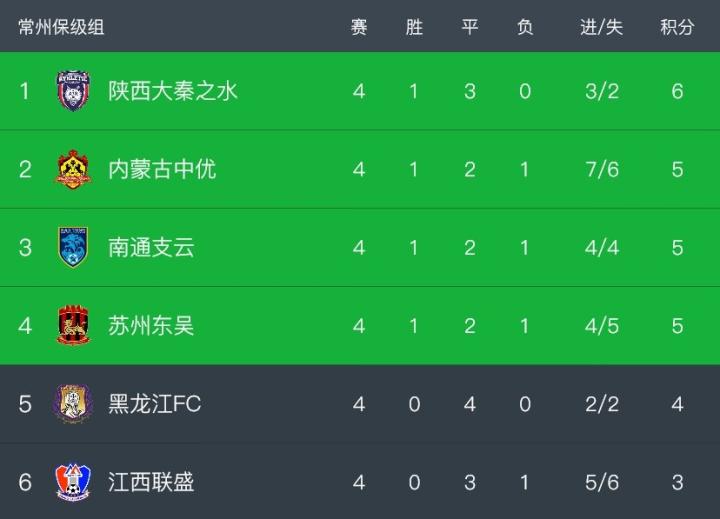Viewport: 720px width, 519px height.
Task: Tap the 苏州东吴 red striped crest
Action: [x=73, y=325]
